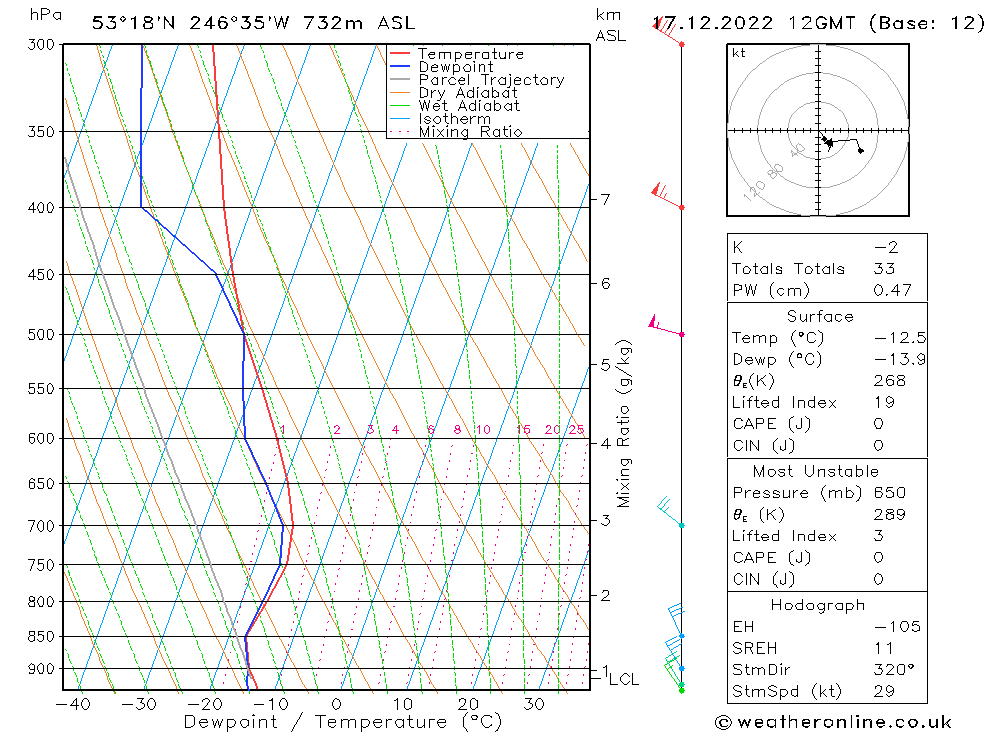Viewport: 1000px width, 733px height.
Task: Click the 30 temperature axis label
Action: pos(534,704)
